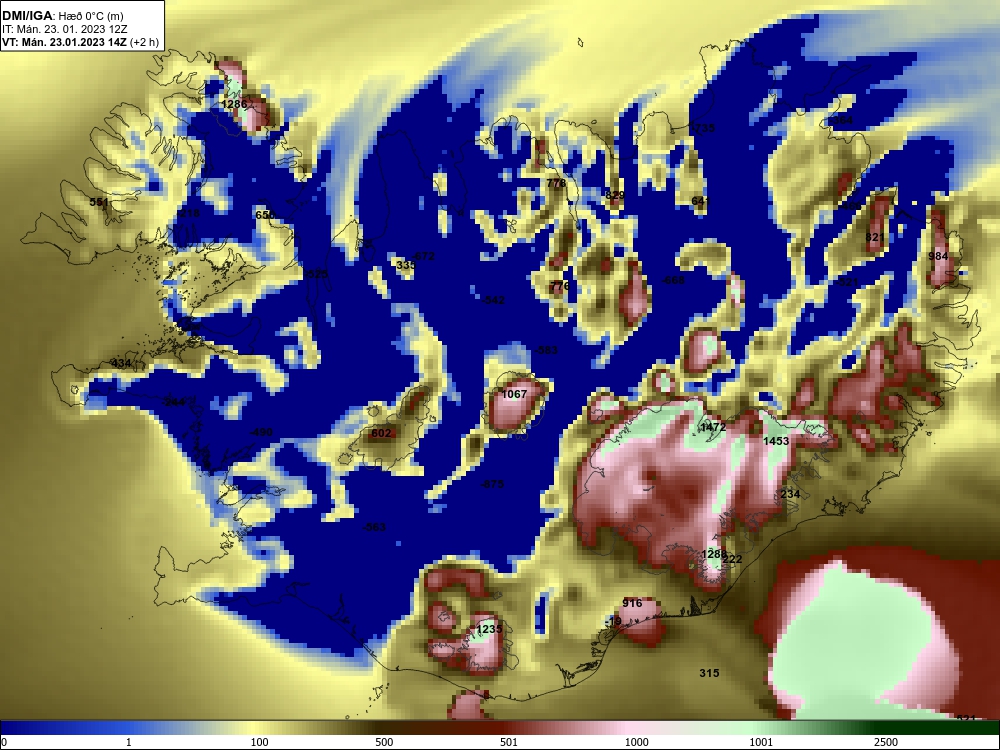Click the 1453 value label
Screen dimensions: 1000x750
(x=776, y=441)
